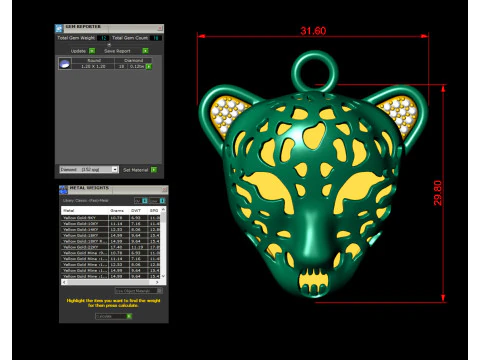480x360 pixels.
Task: Click the metal list scroll-up arrow
Action: click(163, 209)
